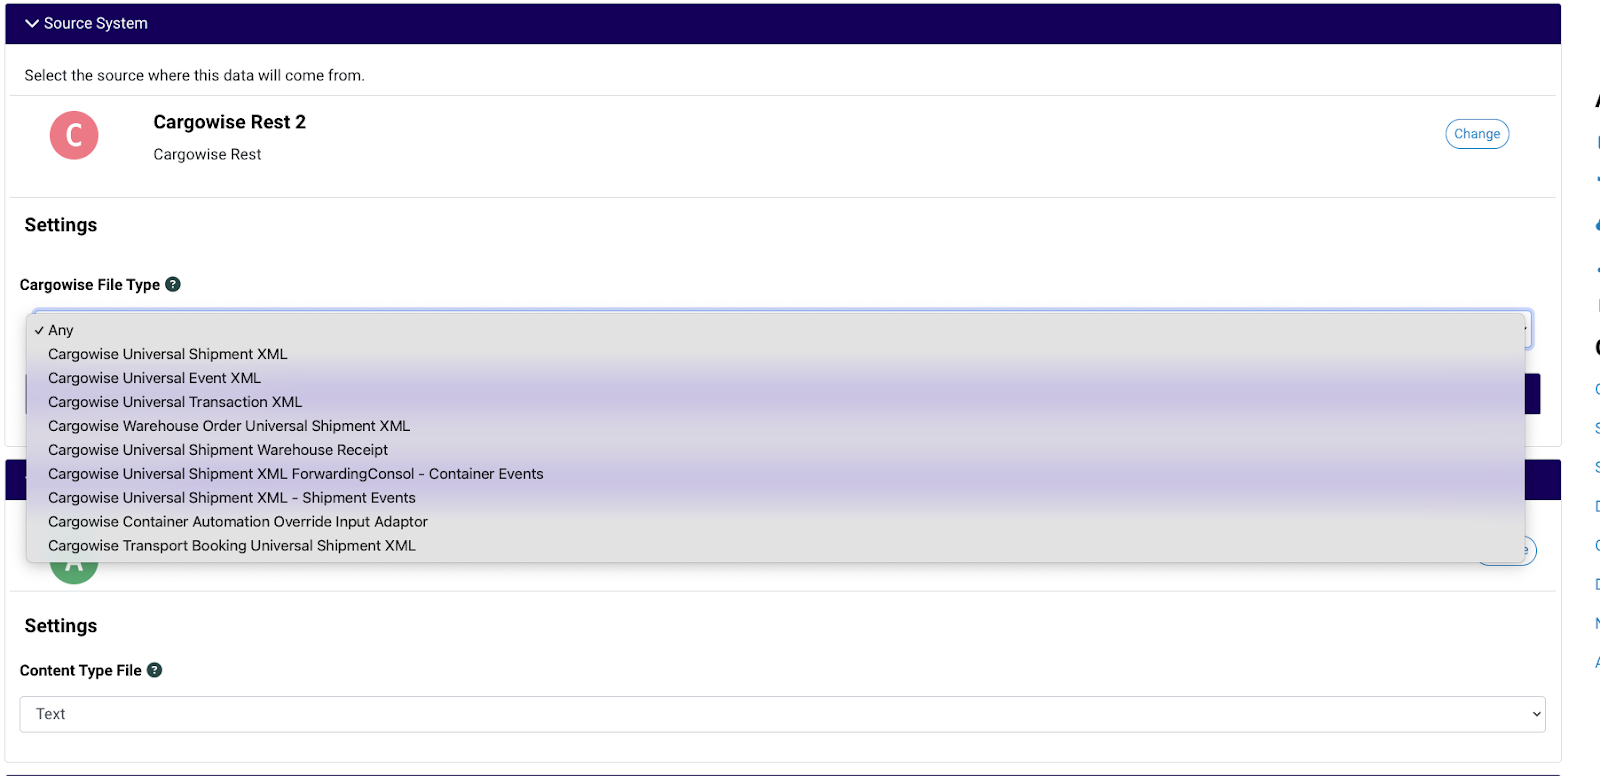Open help icon next to Cargowise File Type
Viewport: 1600px width, 776px height.
pyautogui.click(x=173, y=284)
